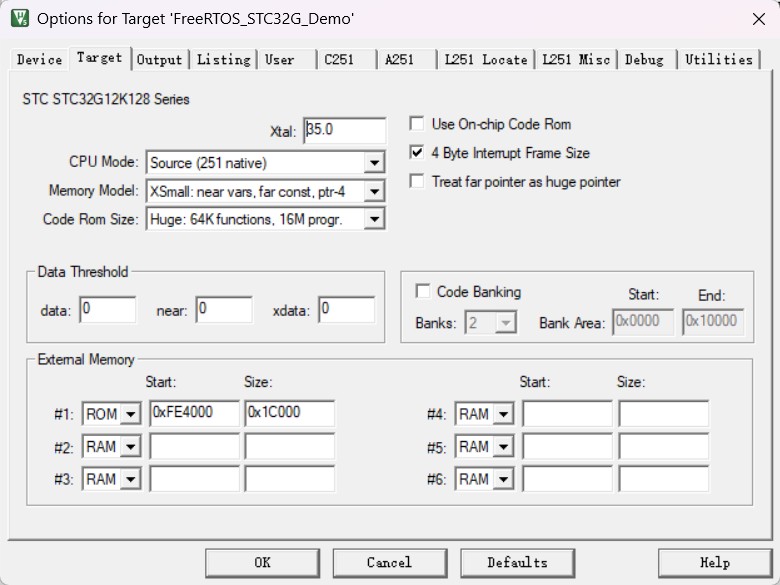The image size is (780, 585).
Task: Confirm settings with the OK button
Action: pos(263,563)
